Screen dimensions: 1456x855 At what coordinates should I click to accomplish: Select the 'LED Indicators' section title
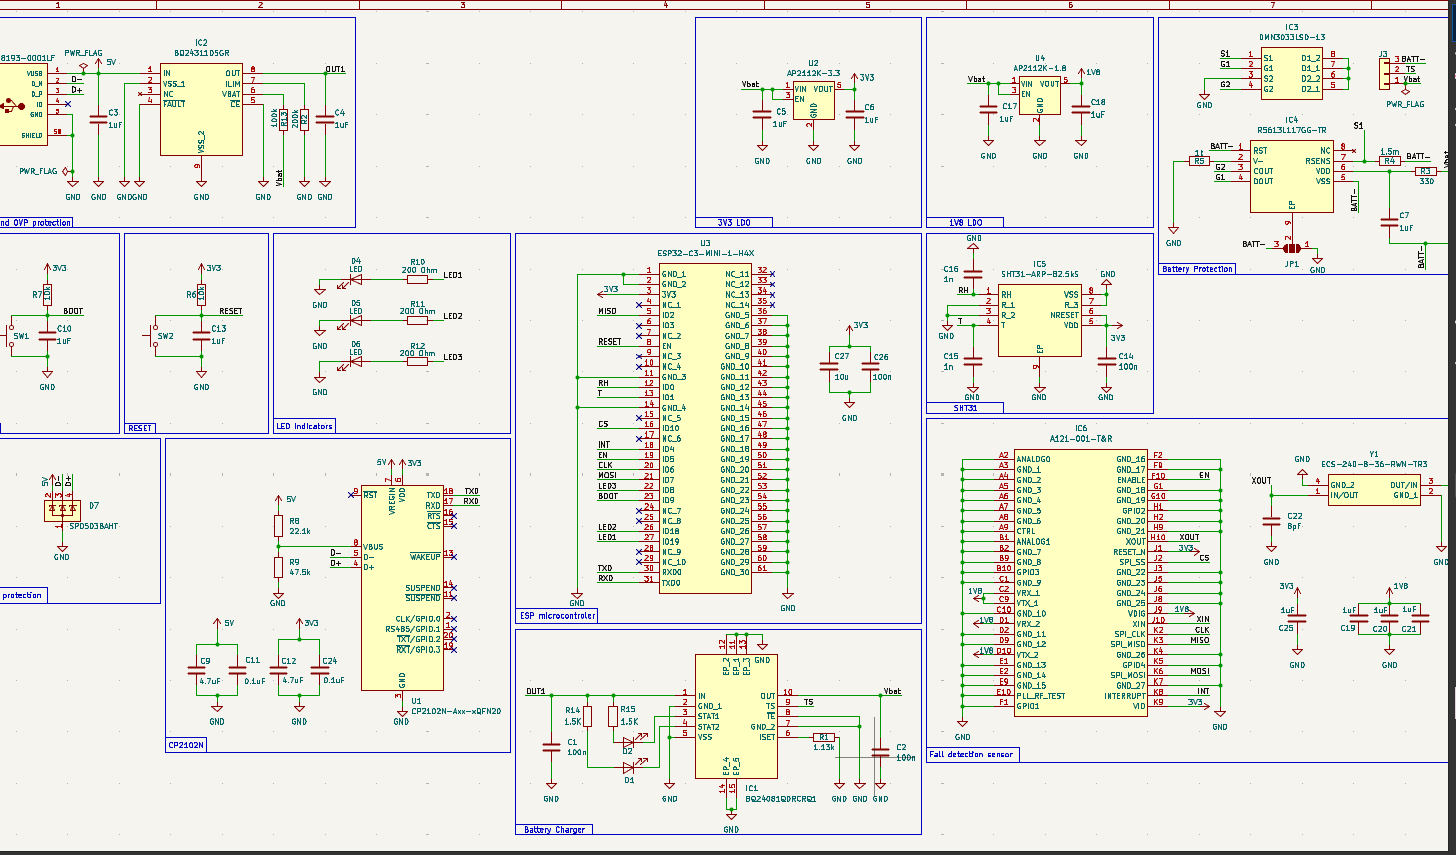click(305, 426)
